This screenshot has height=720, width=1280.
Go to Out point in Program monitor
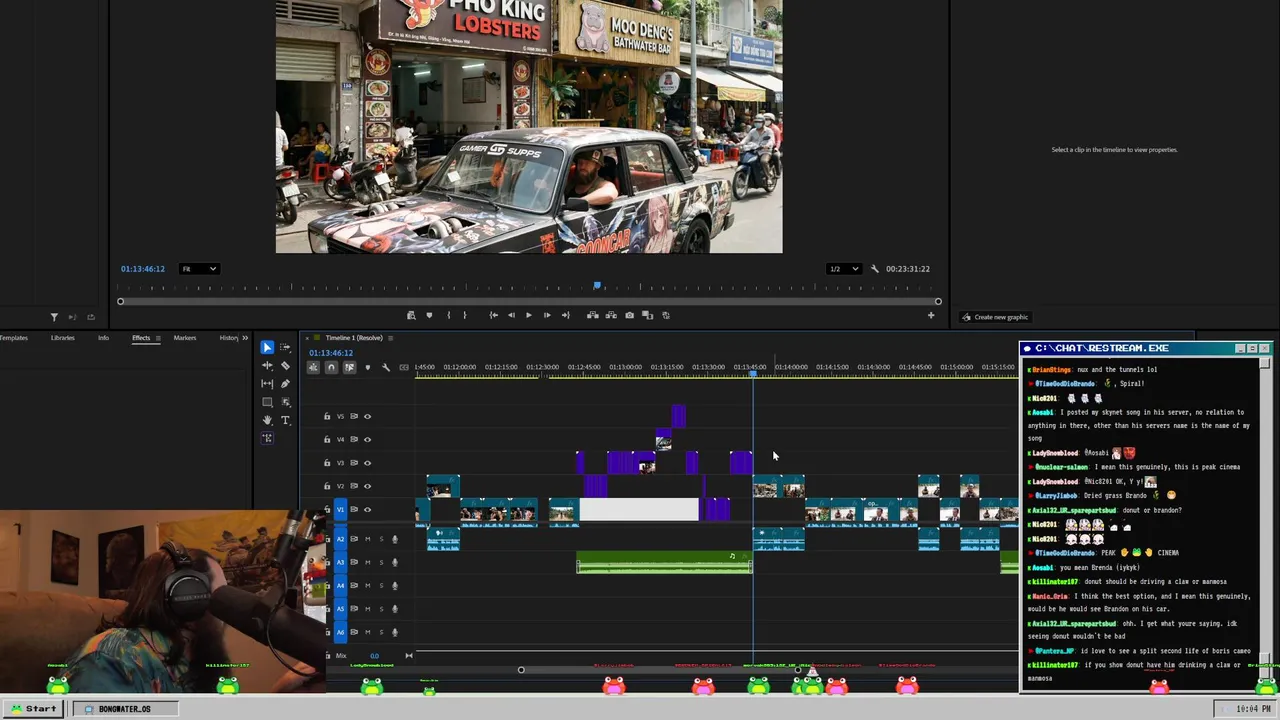point(565,315)
